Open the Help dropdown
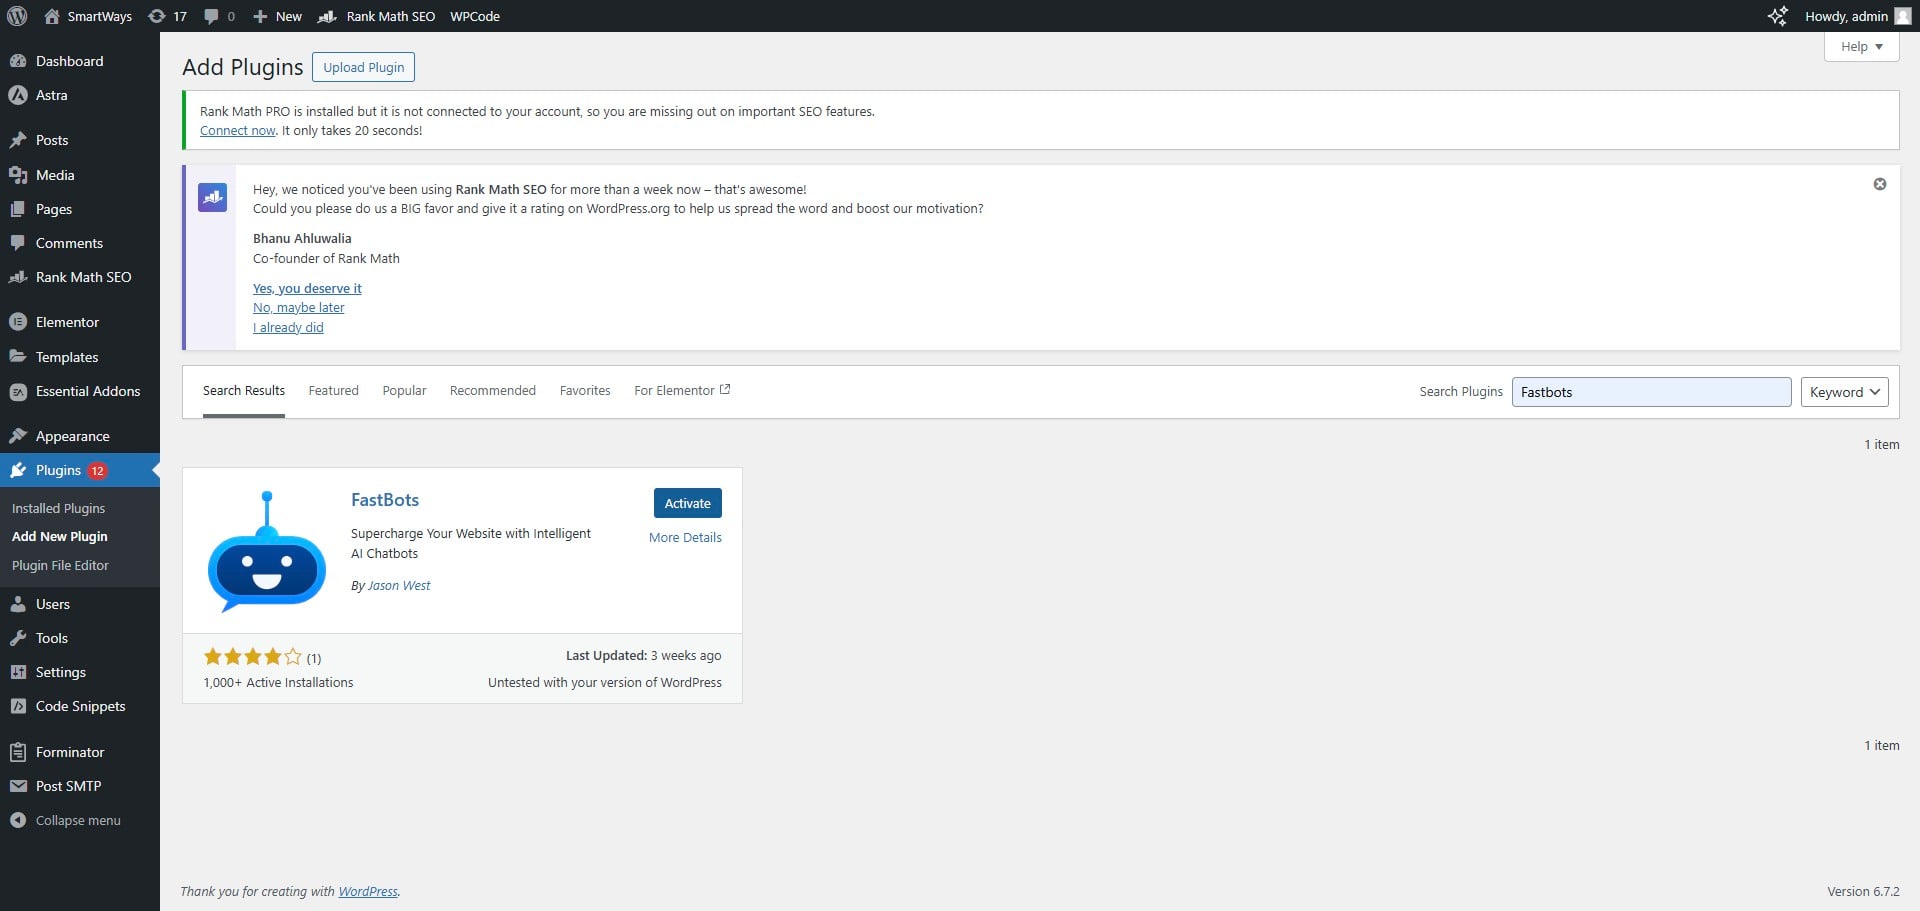 click(x=1860, y=46)
